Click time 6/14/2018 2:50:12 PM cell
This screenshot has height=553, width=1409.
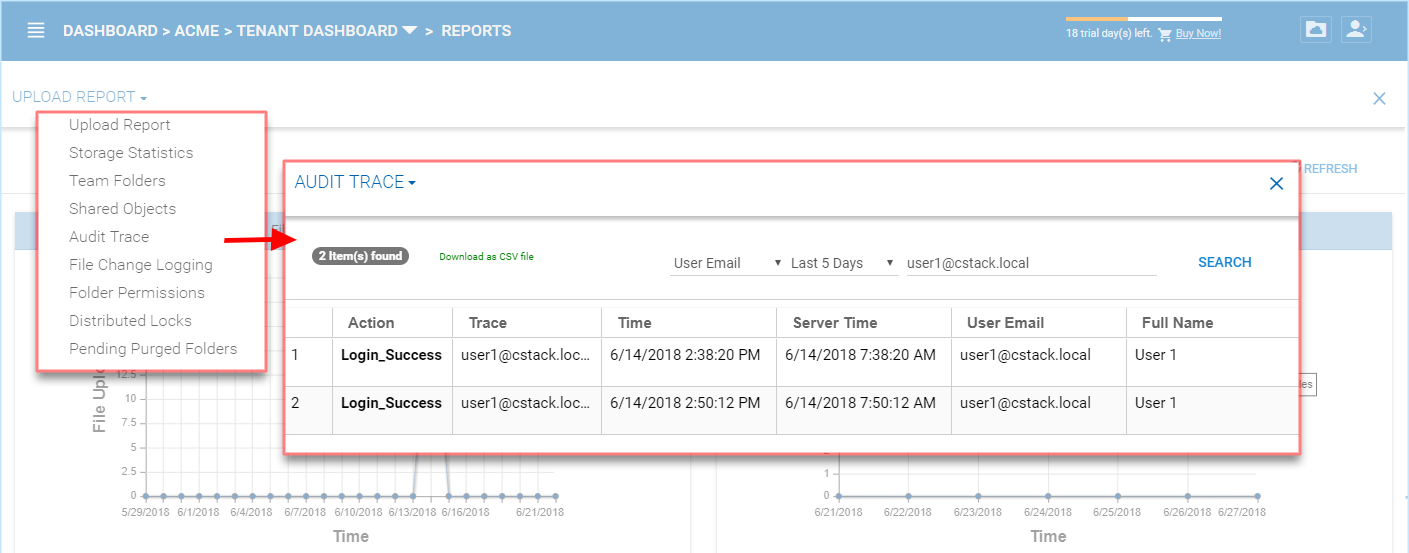coord(685,403)
